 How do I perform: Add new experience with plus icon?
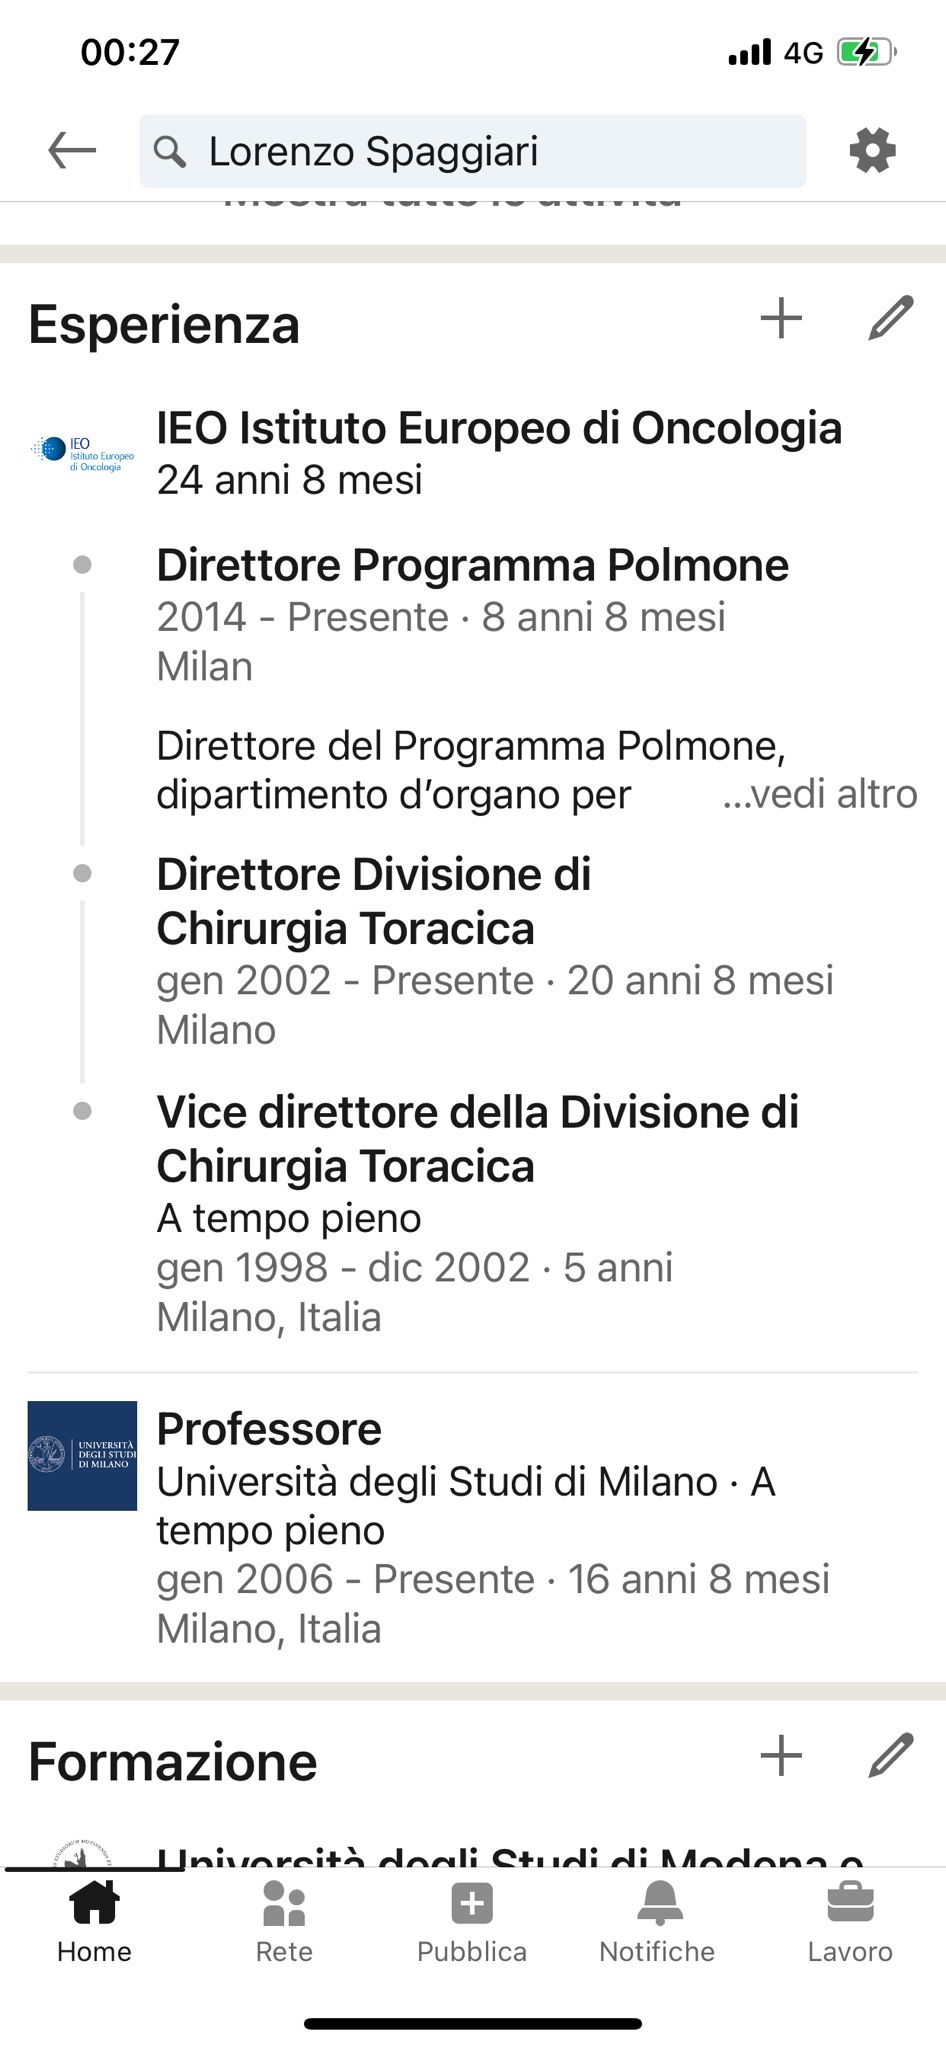tap(781, 320)
